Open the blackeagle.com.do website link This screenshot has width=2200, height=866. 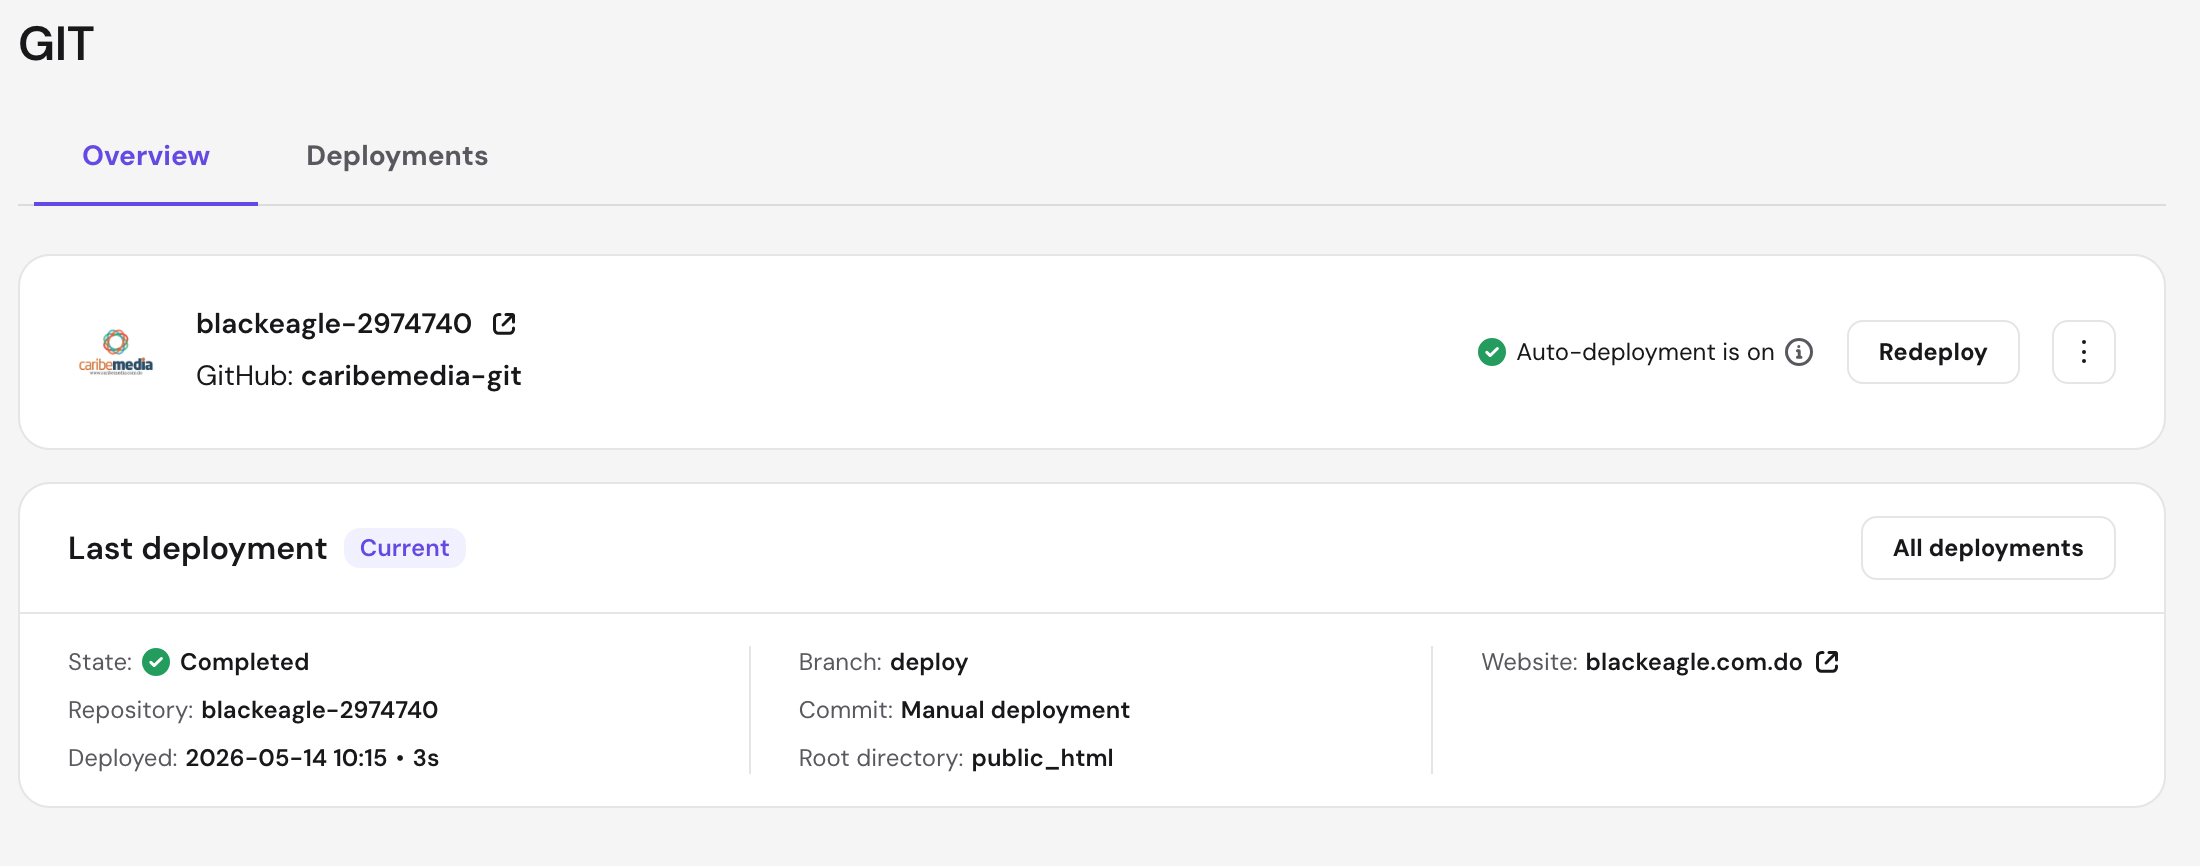coord(1694,662)
